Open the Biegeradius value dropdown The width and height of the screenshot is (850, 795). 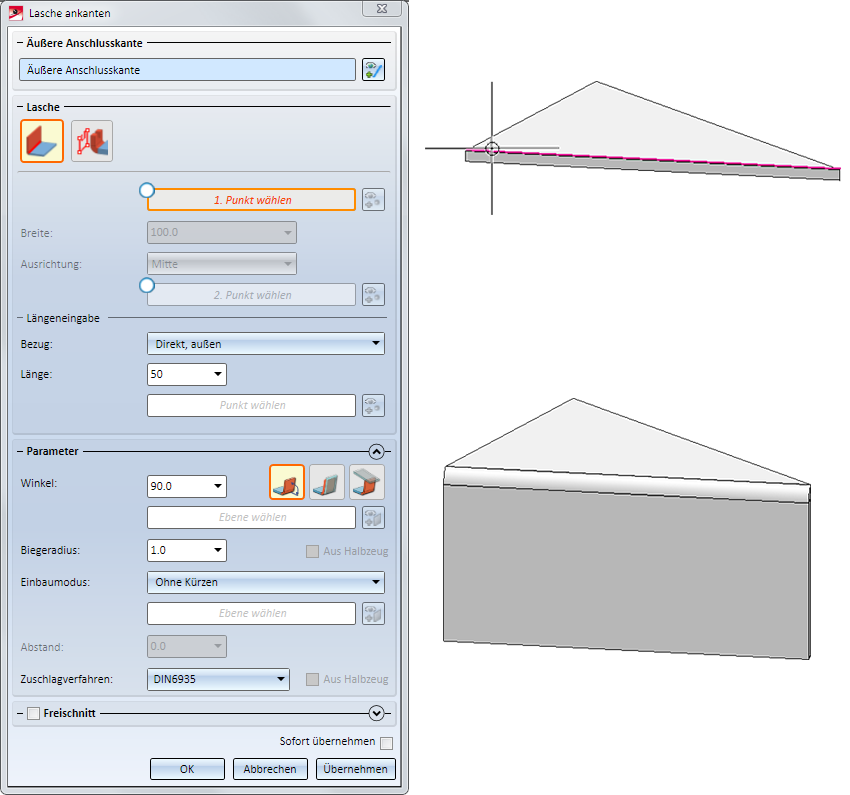[217, 550]
